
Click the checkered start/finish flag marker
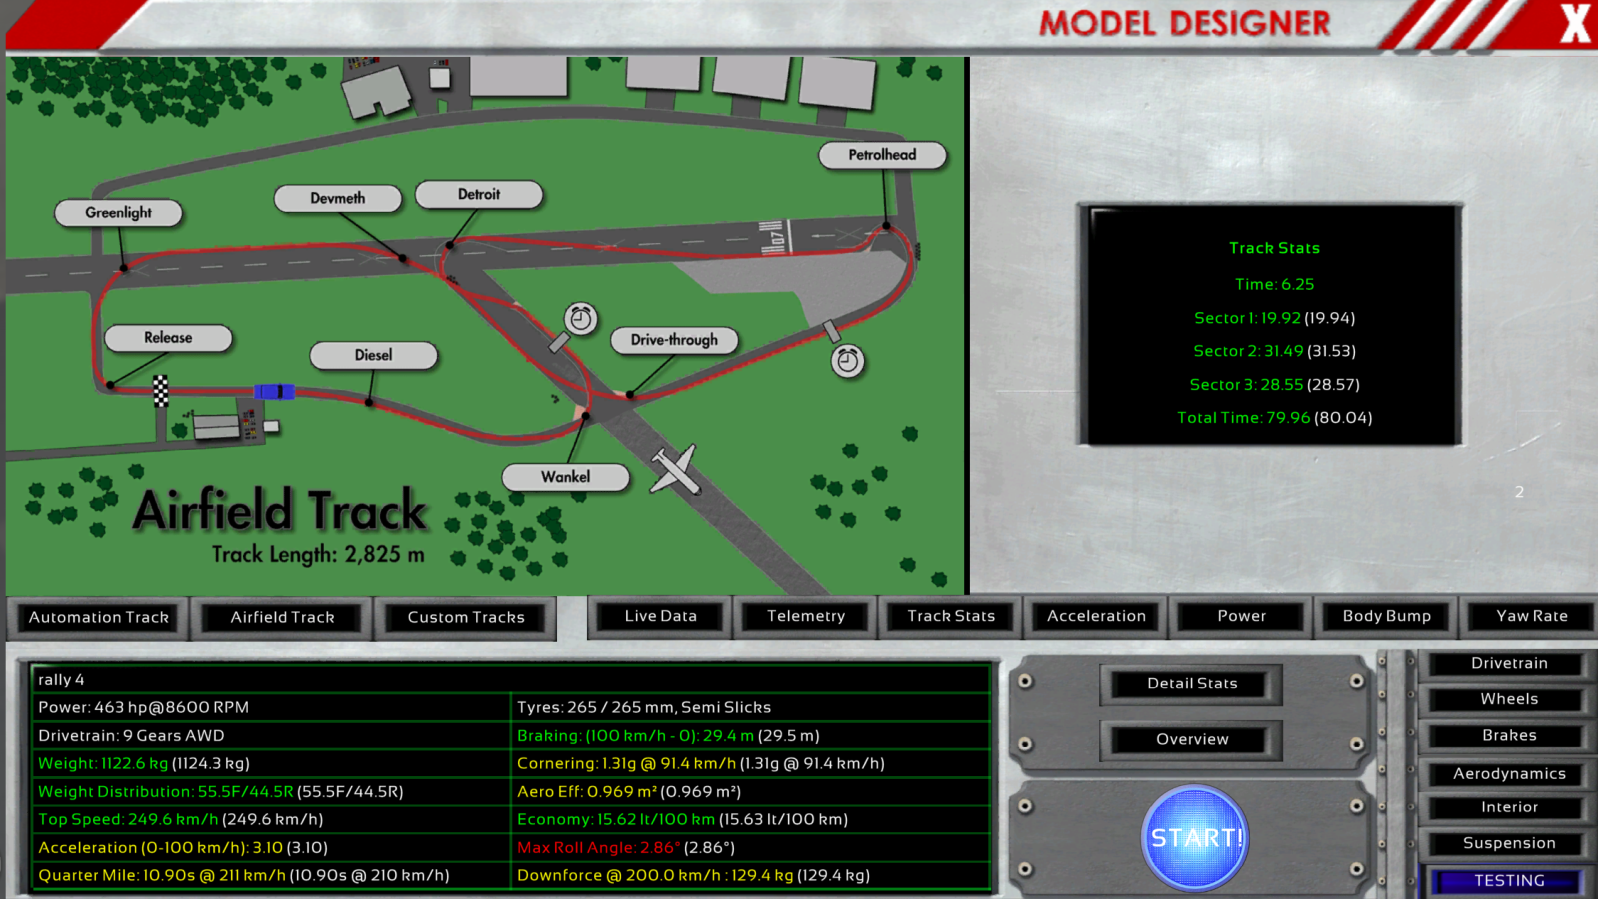pyautogui.click(x=160, y=390)
